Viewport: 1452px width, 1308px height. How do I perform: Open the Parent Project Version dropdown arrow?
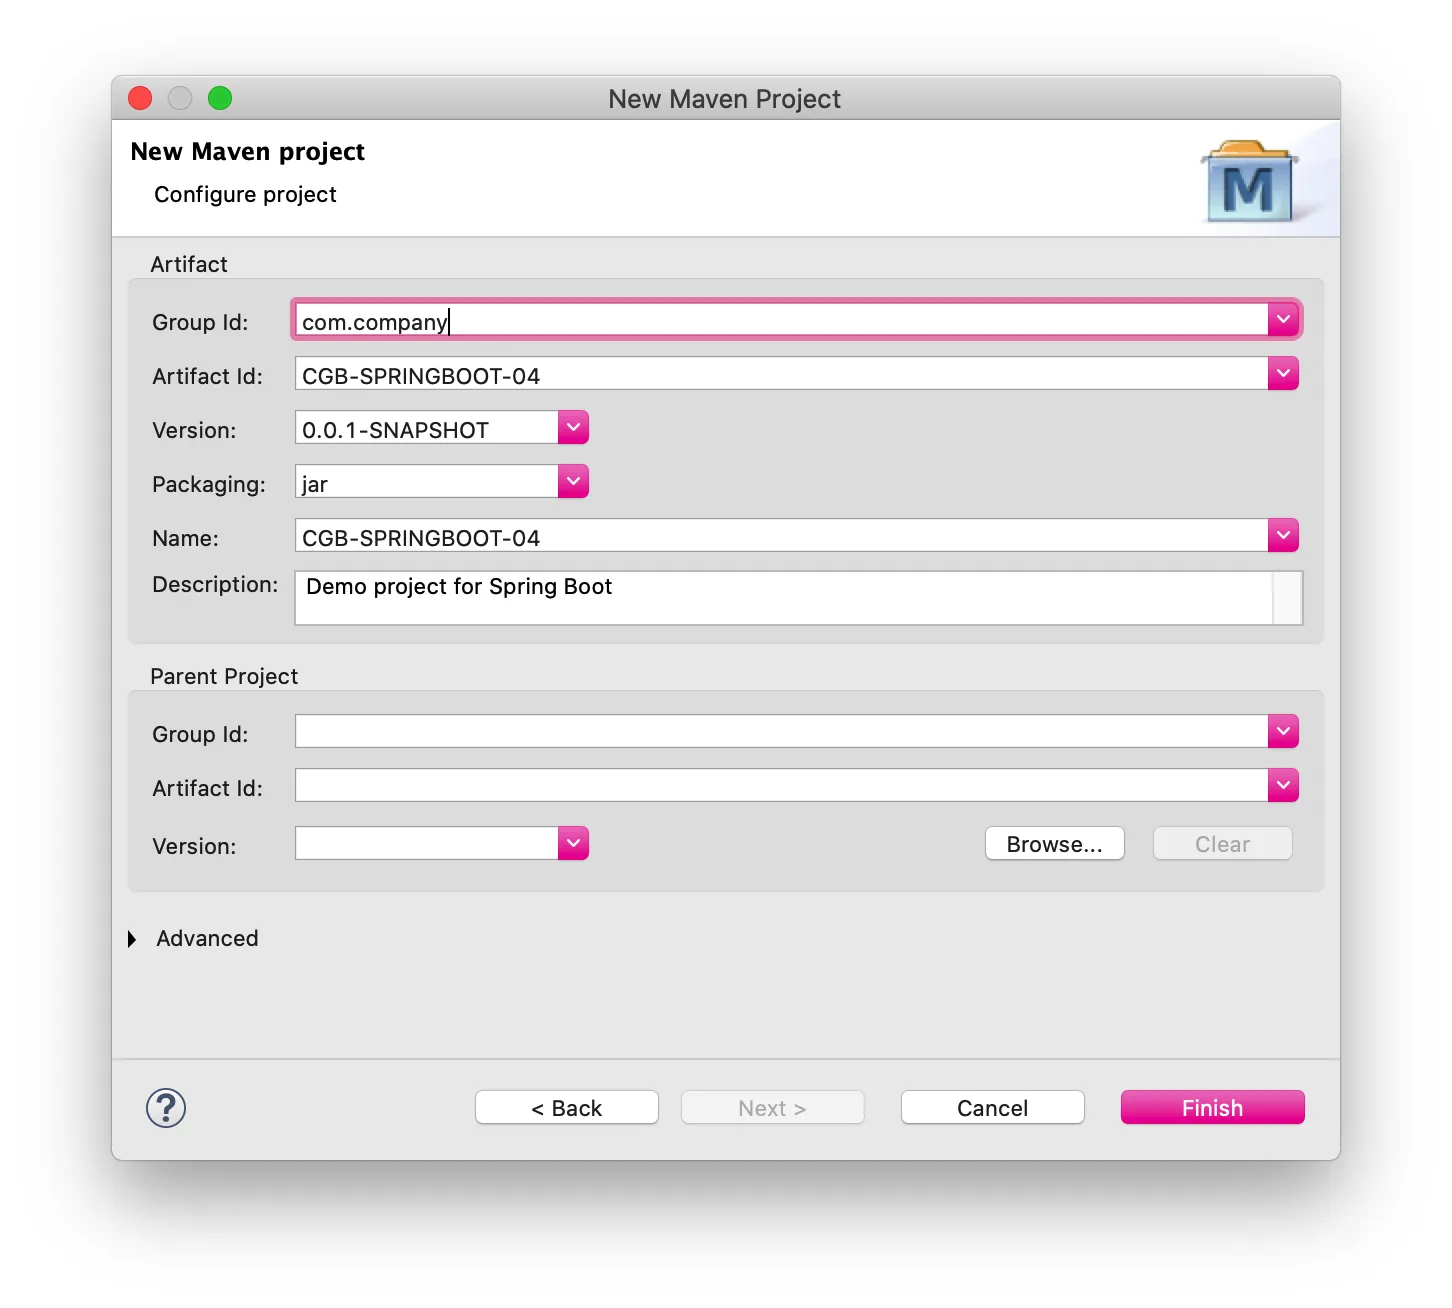[573, 844]
